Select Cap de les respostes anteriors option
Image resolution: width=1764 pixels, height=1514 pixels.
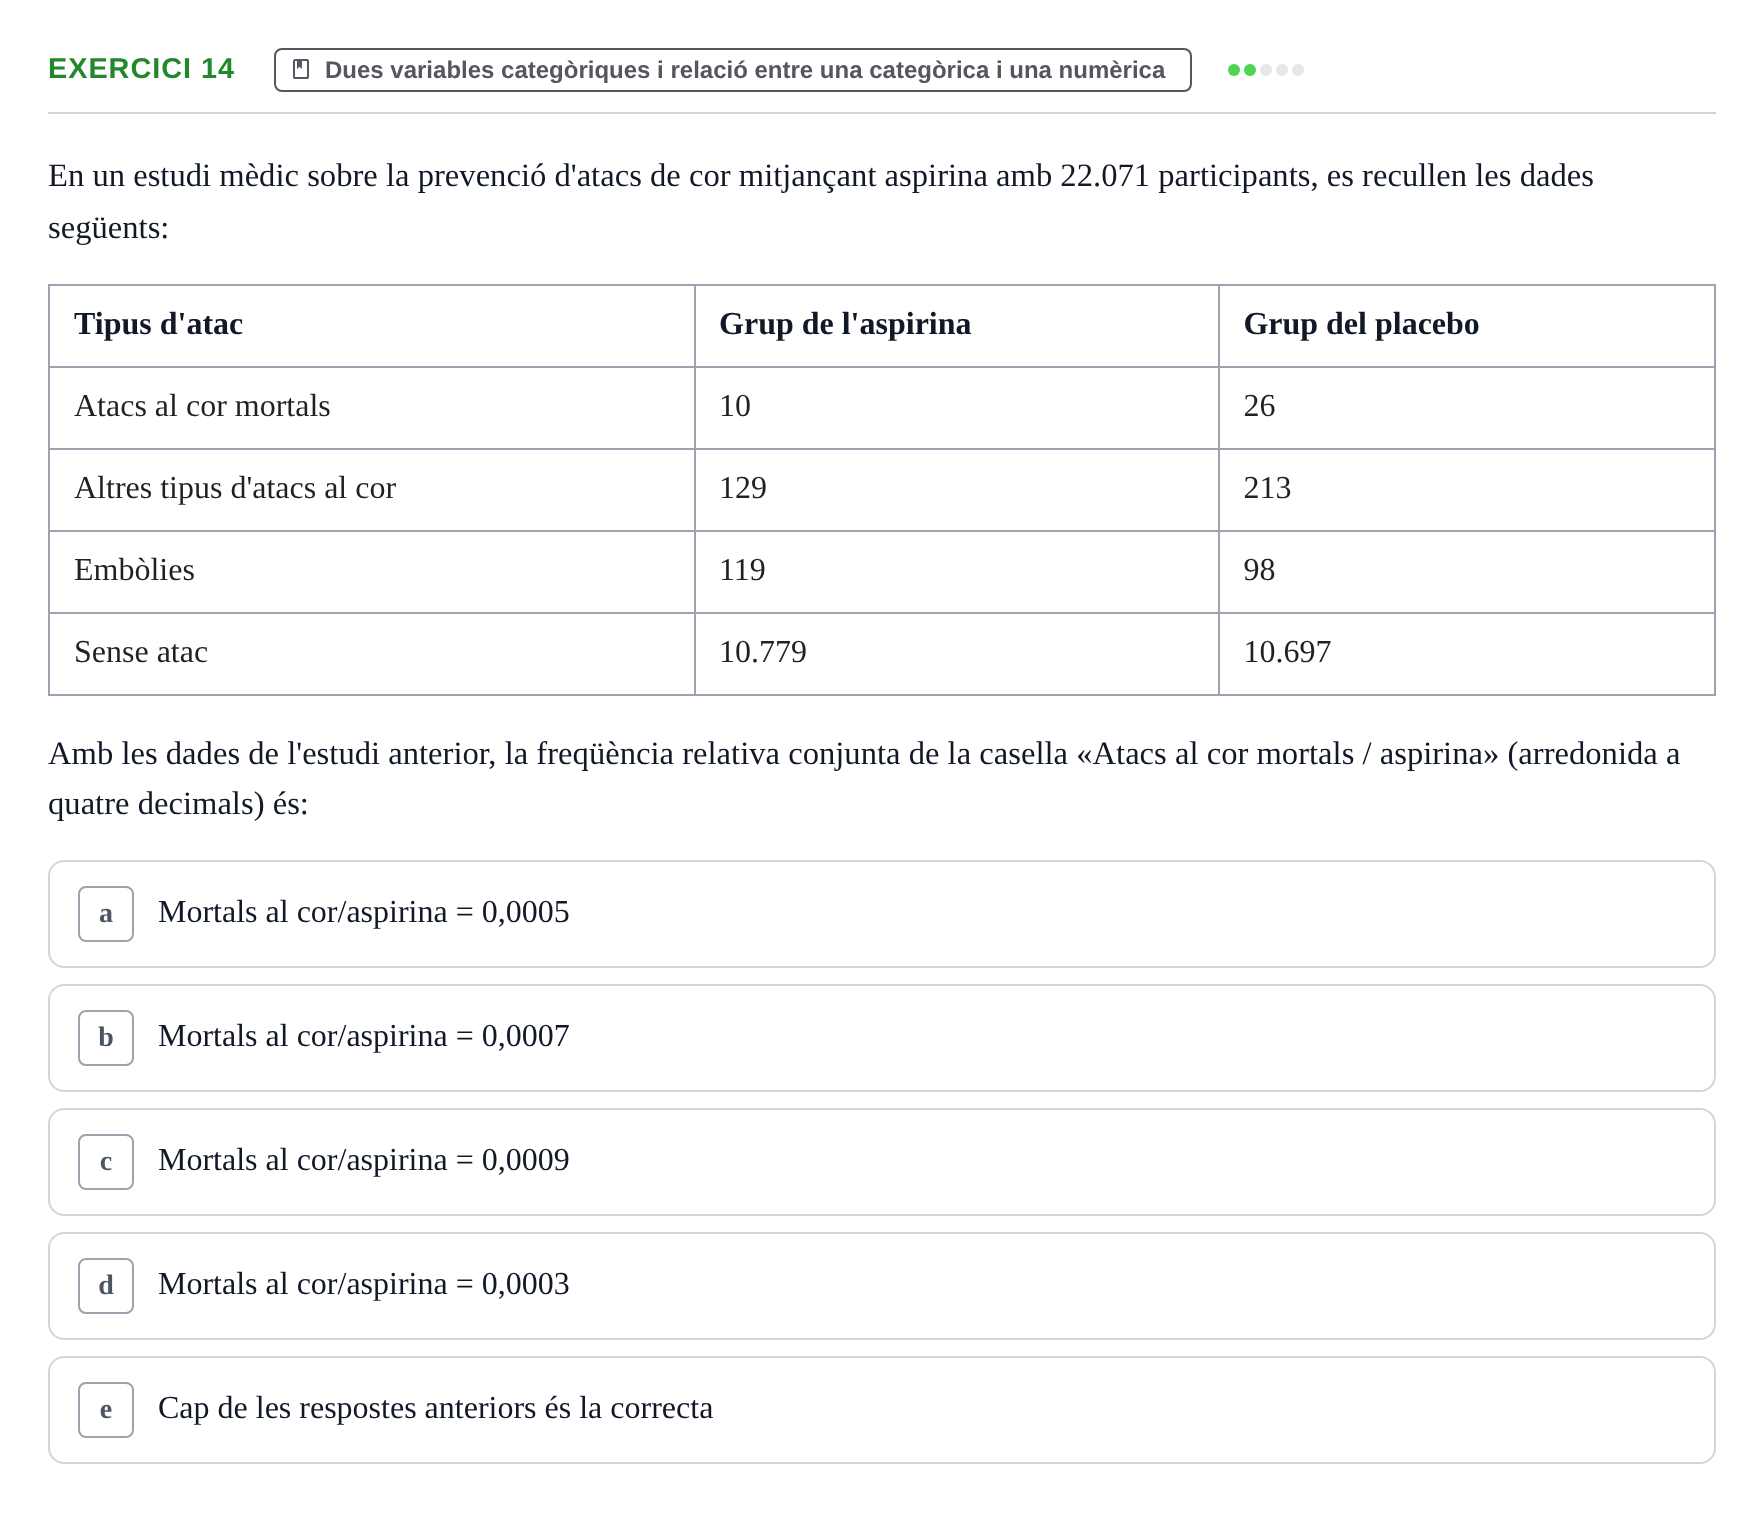click(882, 1410)
